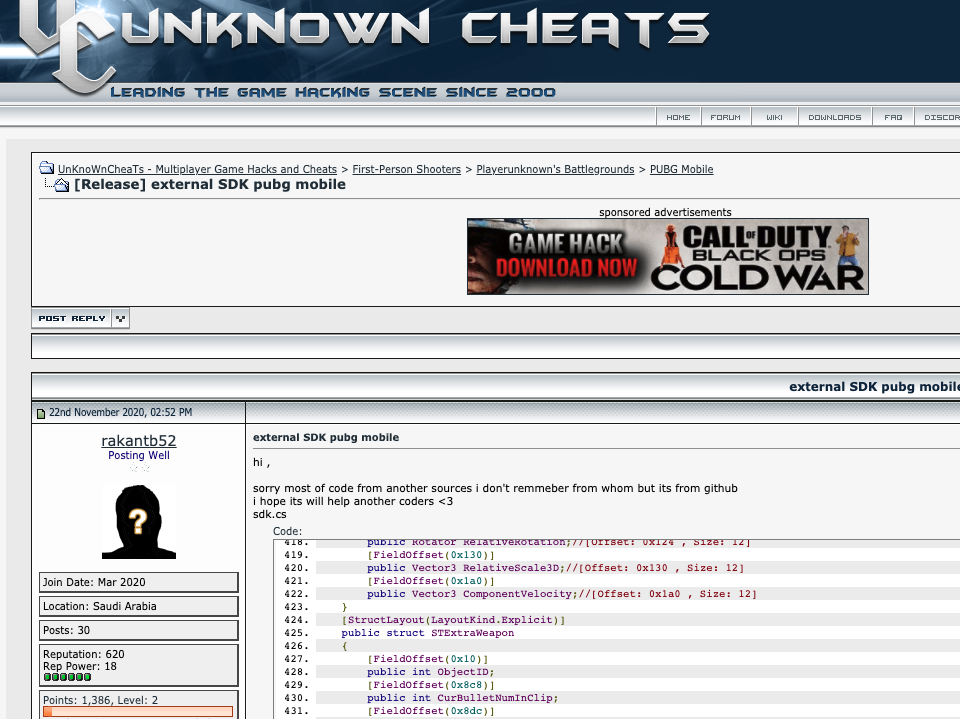Image resolution: width=960 pixels, height=719 pixels.
Task: Open First-Person Shooters breadcrumb link
Action: 407,169
